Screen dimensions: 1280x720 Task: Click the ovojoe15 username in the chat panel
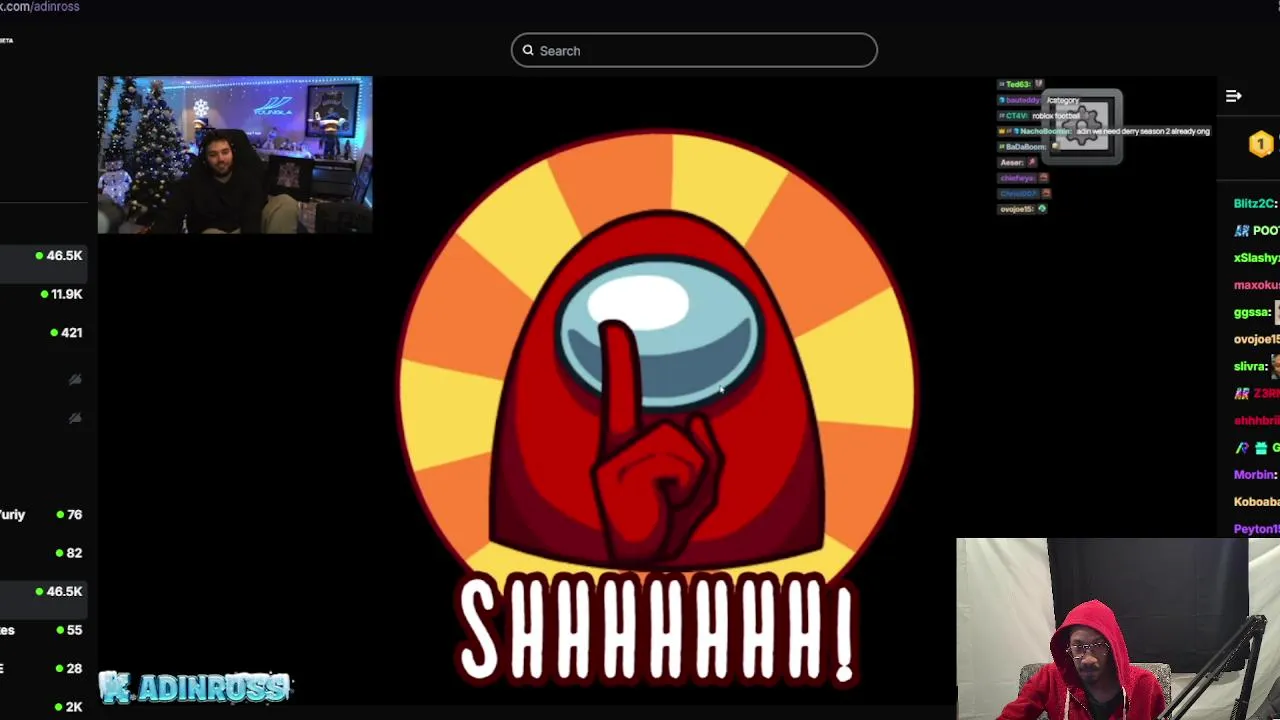(x=1256, y=339)
